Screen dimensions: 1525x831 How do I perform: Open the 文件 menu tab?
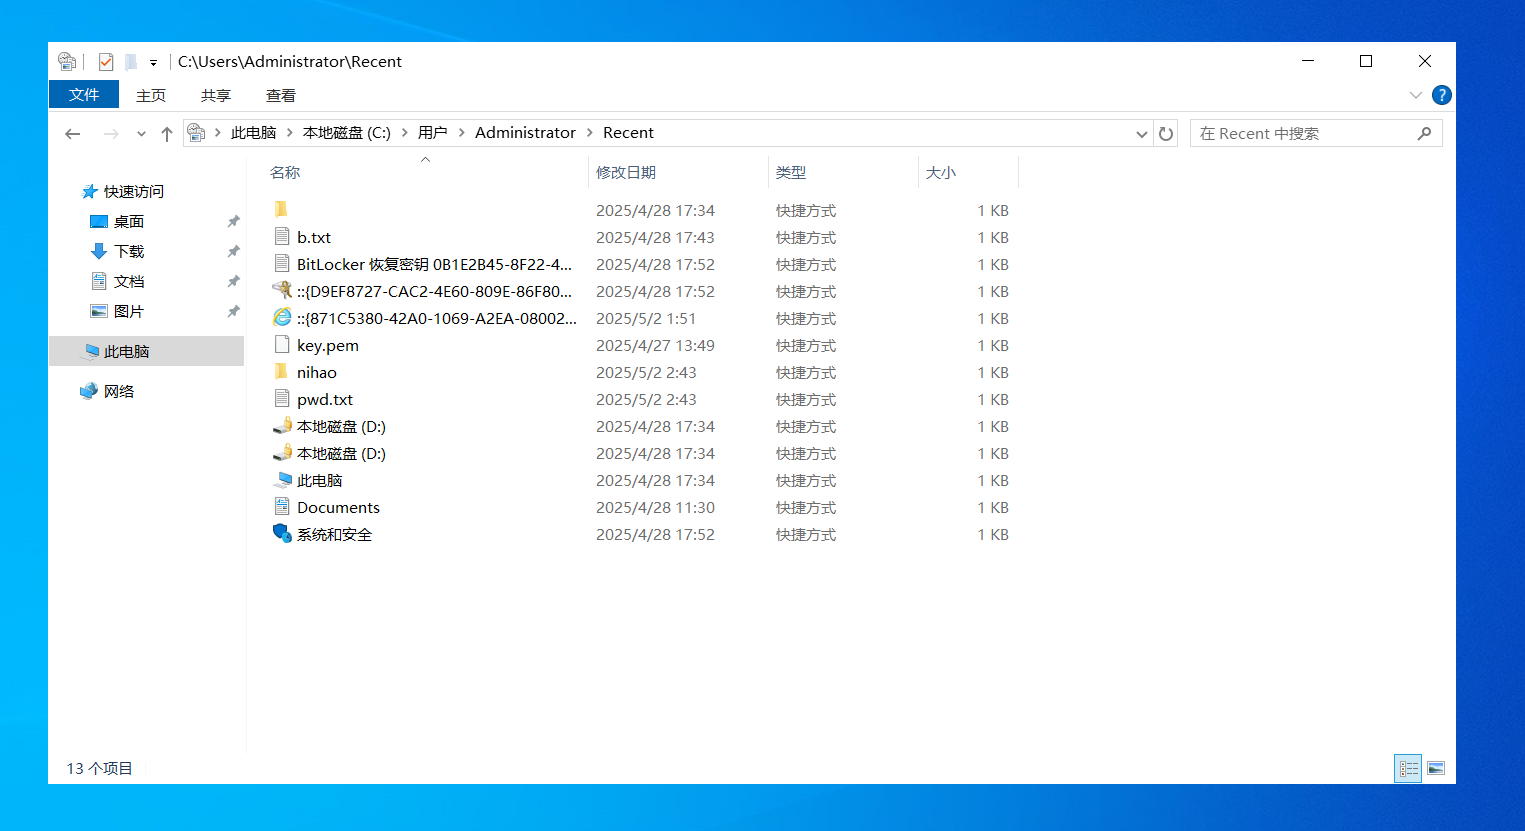(x=84, y=95)
